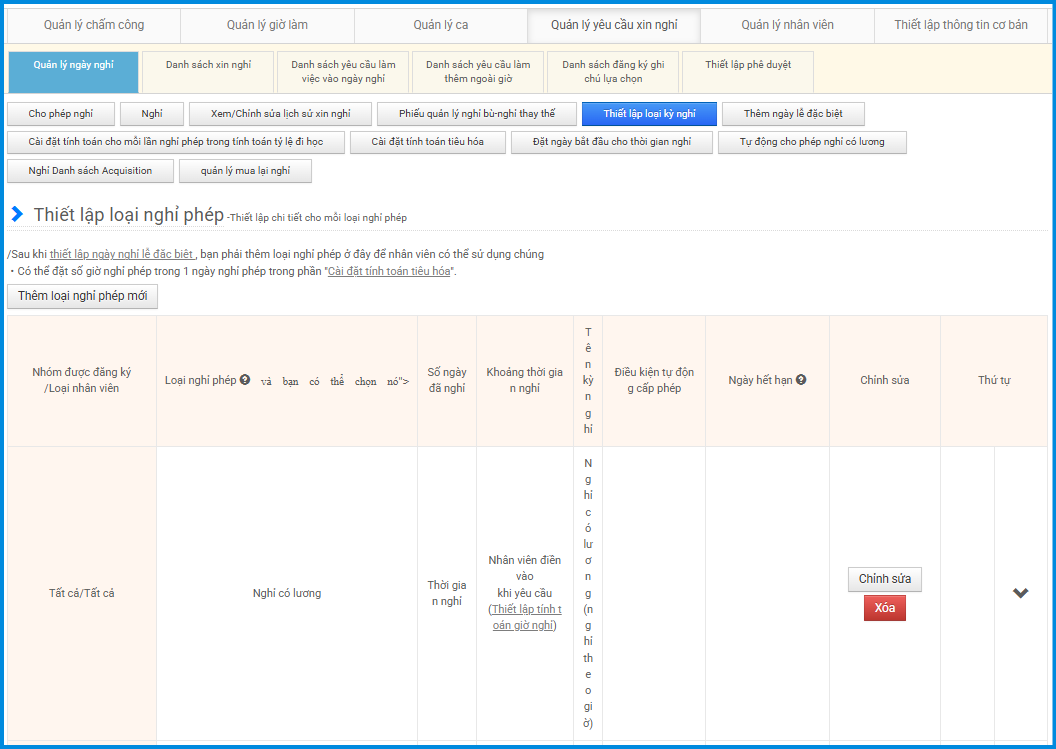Screen dimensions: 1056x749
Task: Open Thêm ngày lễ đặc biệt
Action: click(793, 114)
